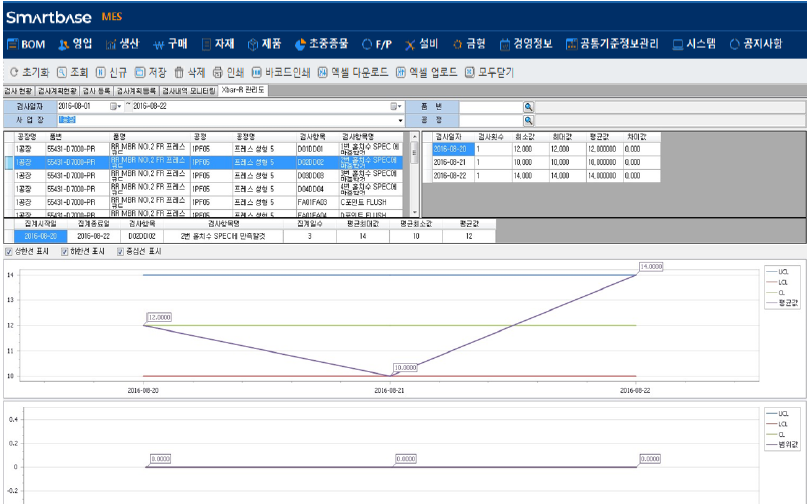Click the 품번 search magnifier icon
807x504 pixels.
click(529, 107)
